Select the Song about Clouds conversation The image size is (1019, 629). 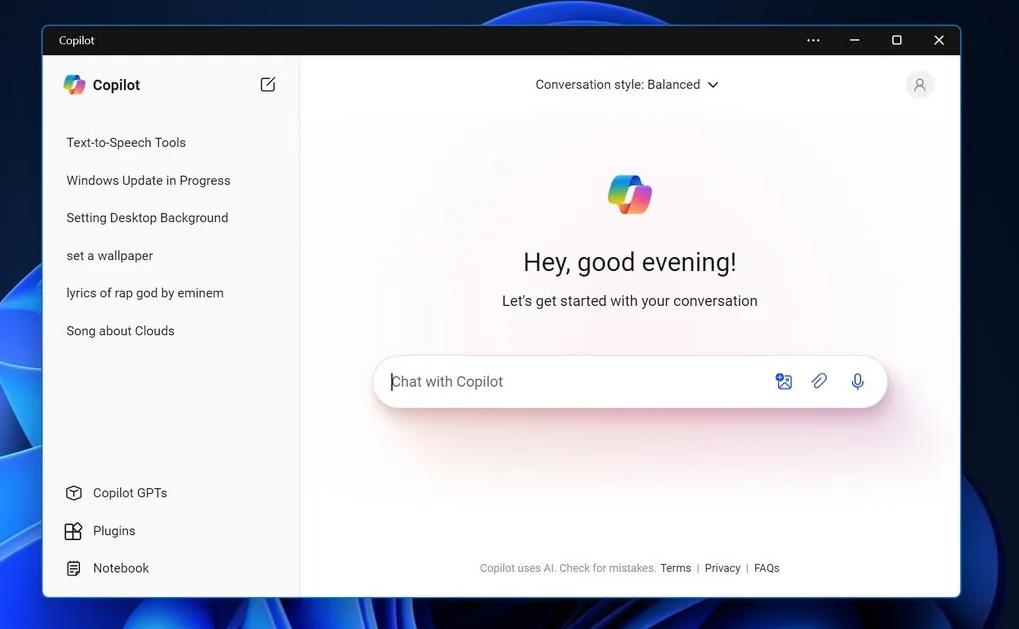(x=120, y=331)
